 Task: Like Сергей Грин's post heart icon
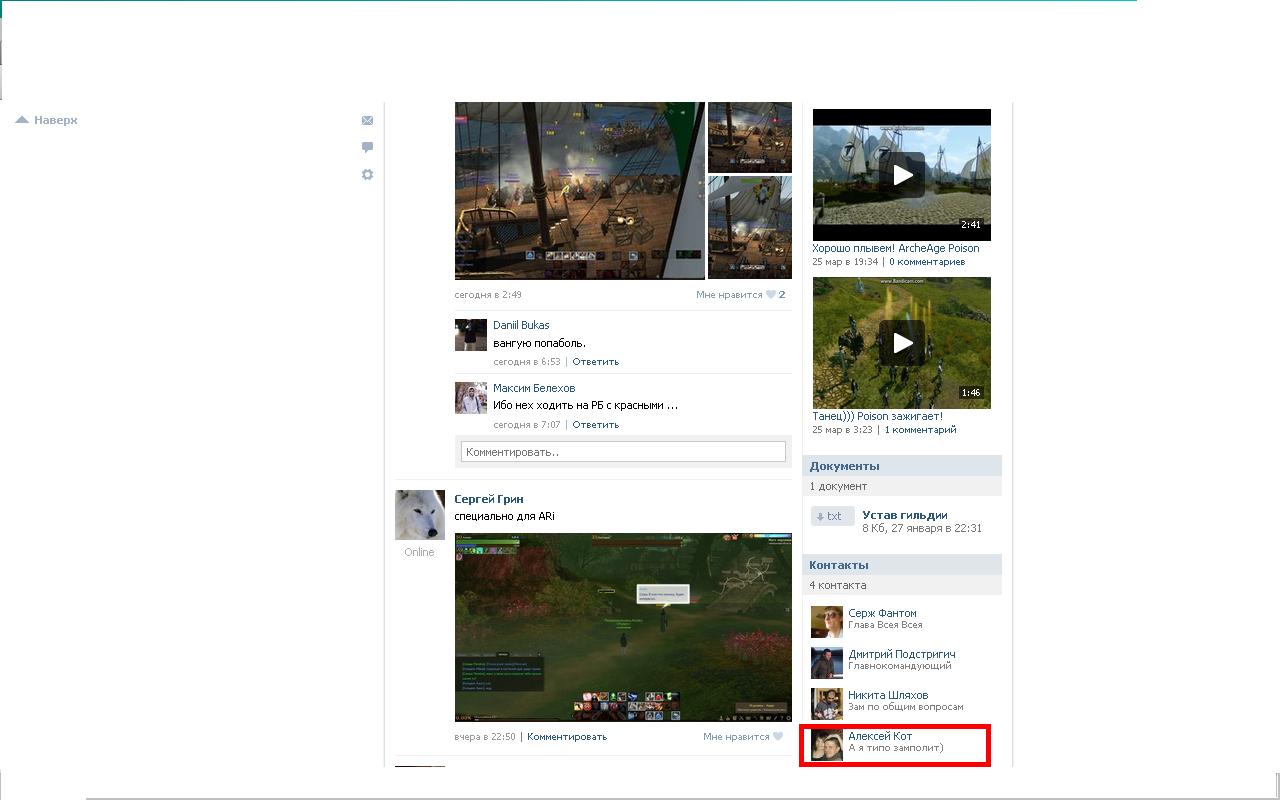pos(778,737)
